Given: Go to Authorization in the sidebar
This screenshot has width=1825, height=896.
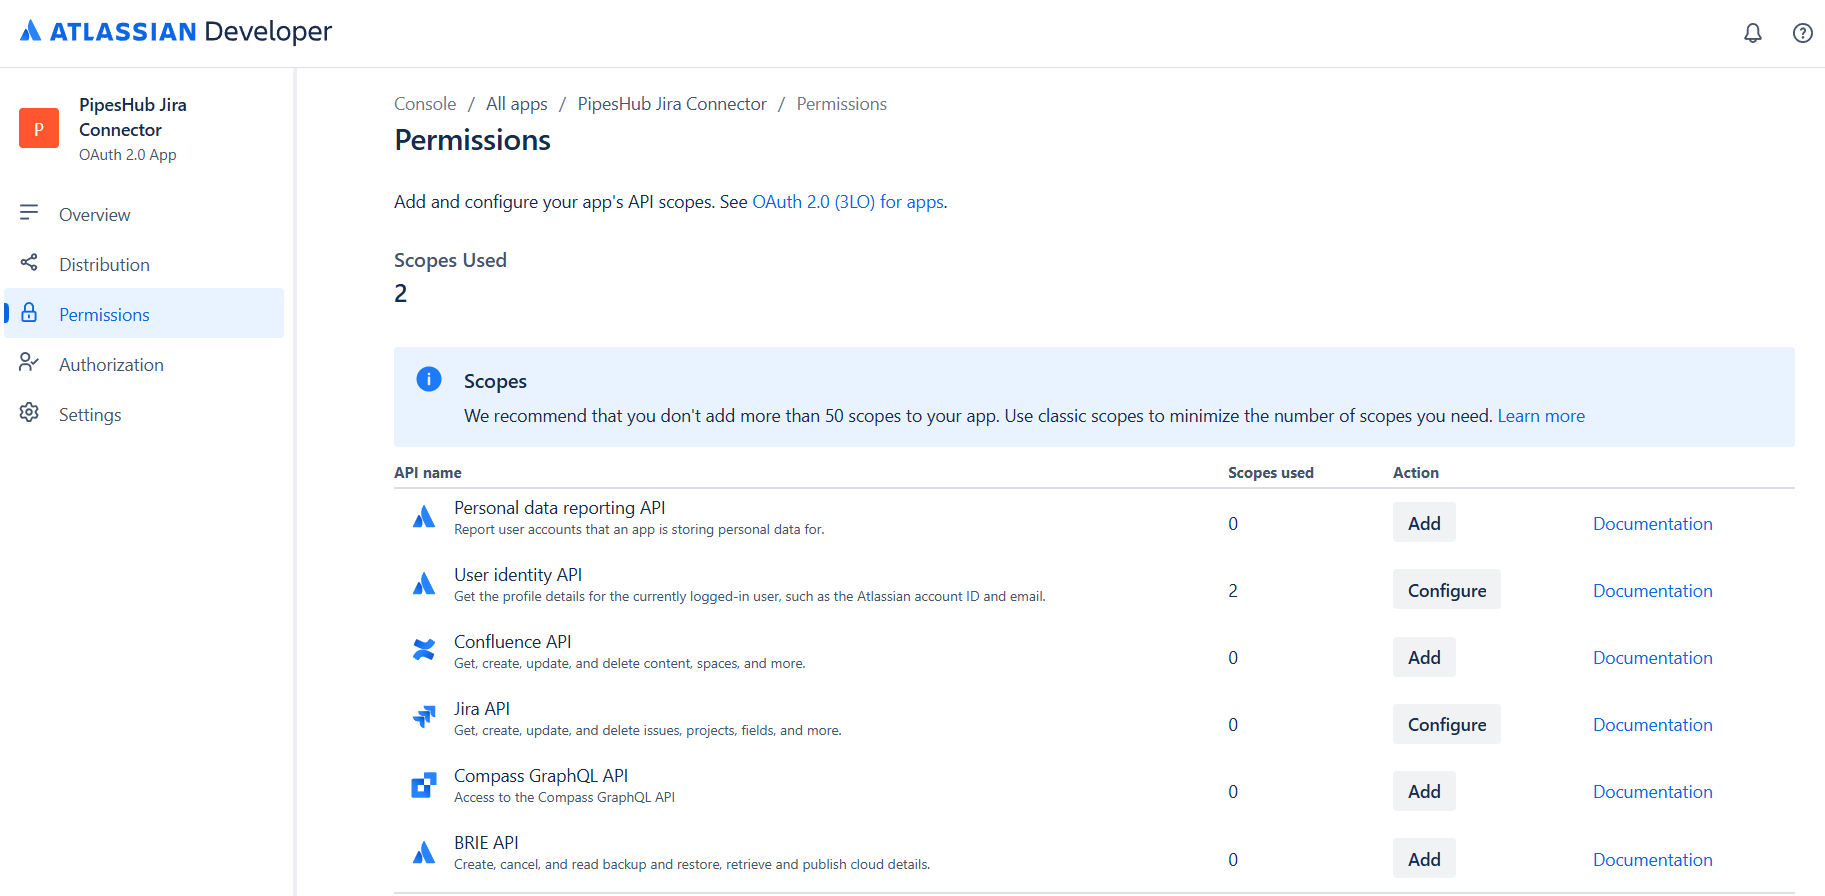Looking at the screenshot, I should coord(144,364).
